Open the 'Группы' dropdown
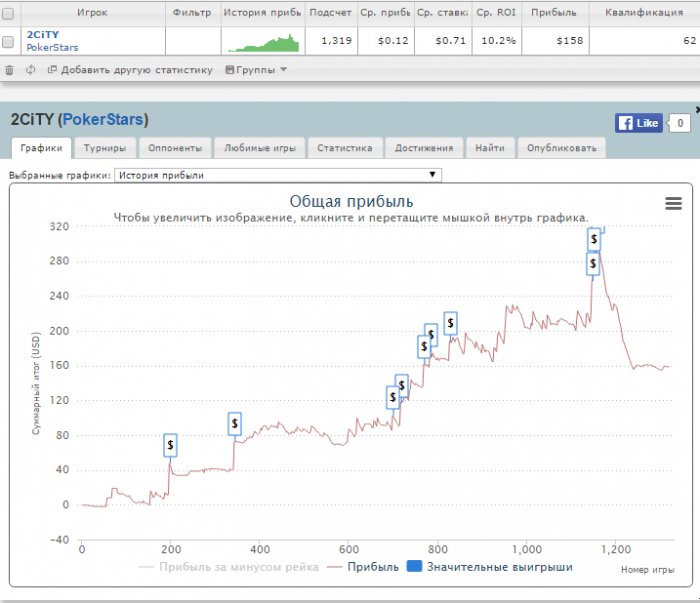The width and height of the screenshot is (700, 603). (256, 70)
